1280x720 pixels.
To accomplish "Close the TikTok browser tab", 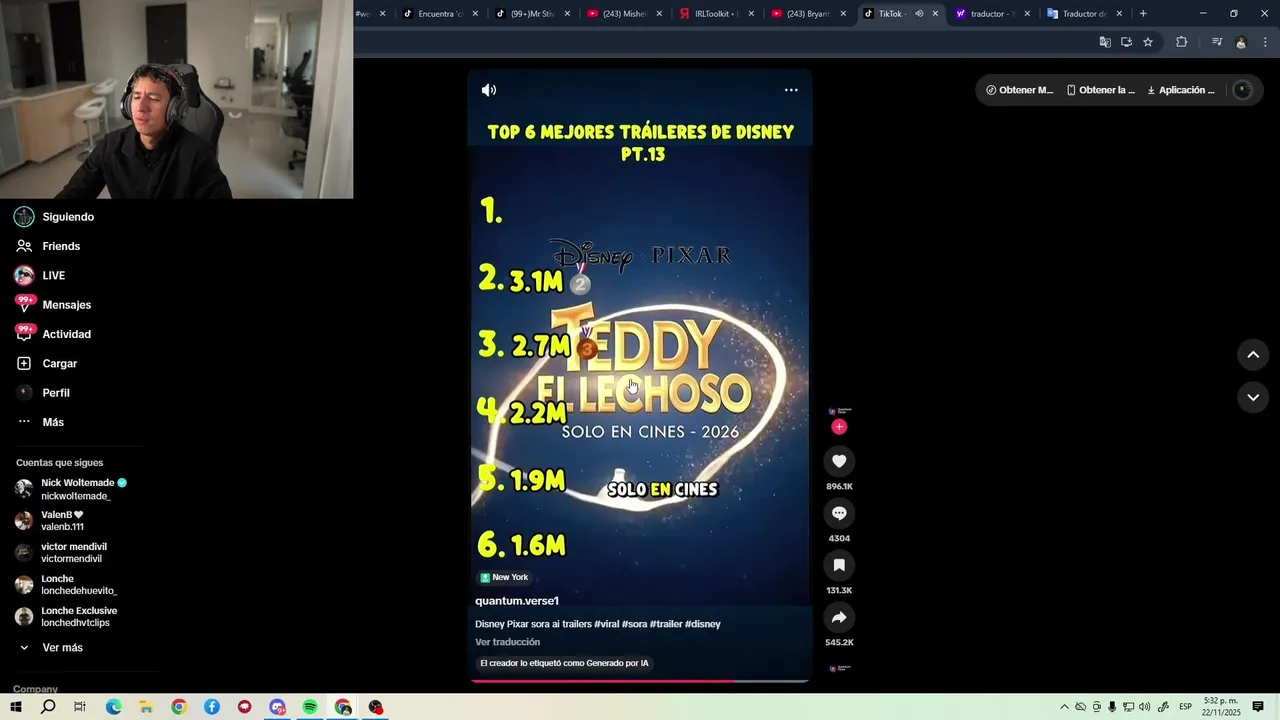I will click(x=935, y=14).
